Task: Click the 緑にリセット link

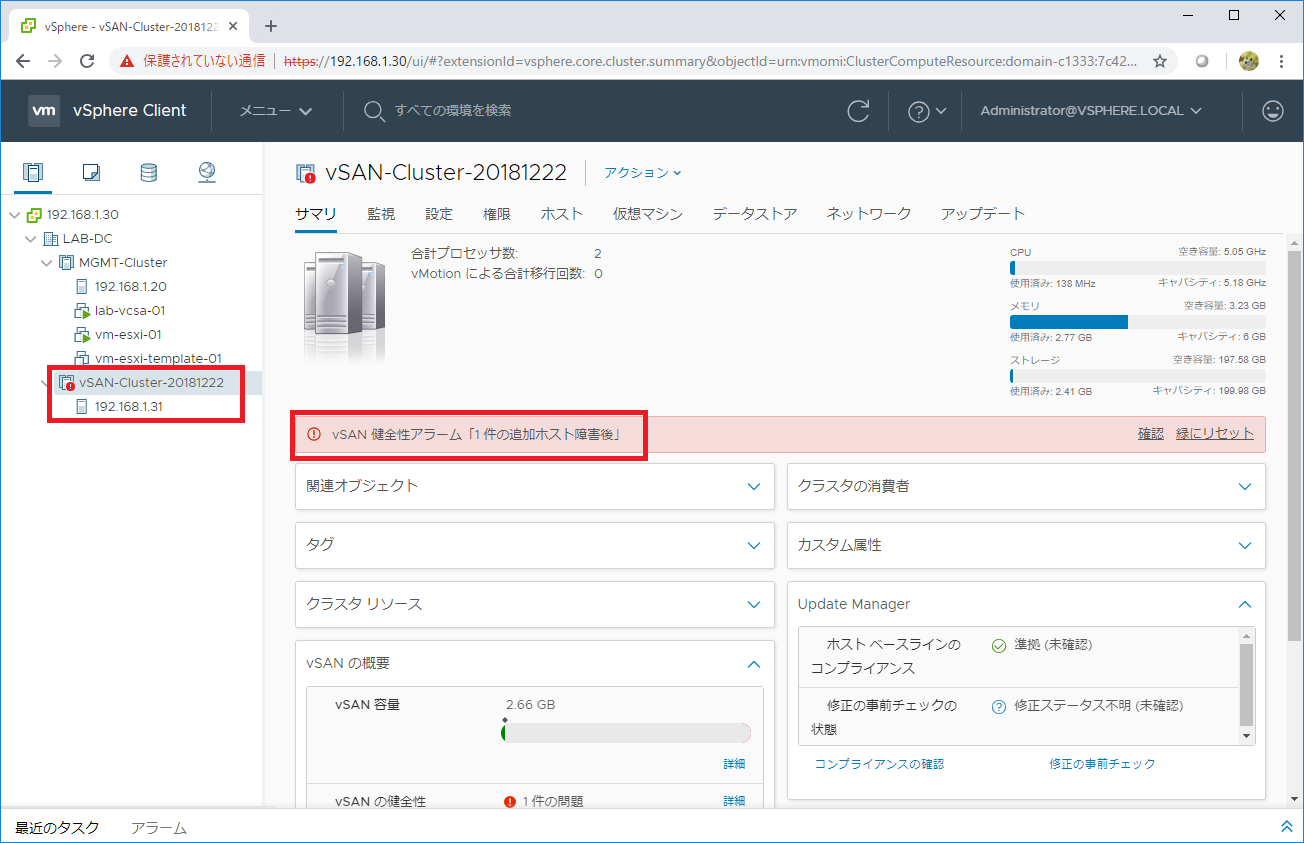Action: [1215, 434]
